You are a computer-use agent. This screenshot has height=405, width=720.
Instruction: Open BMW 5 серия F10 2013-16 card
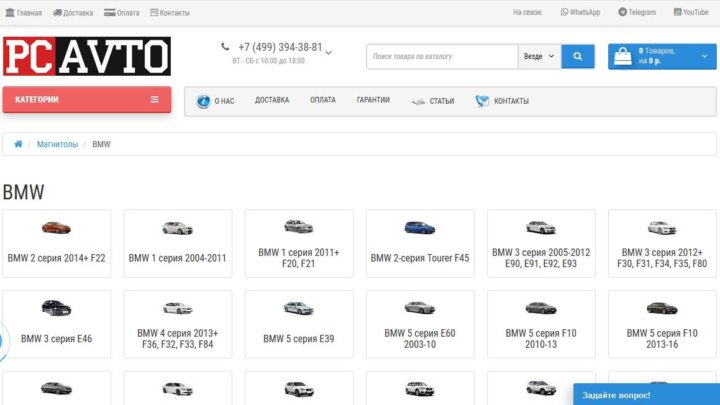662,324
